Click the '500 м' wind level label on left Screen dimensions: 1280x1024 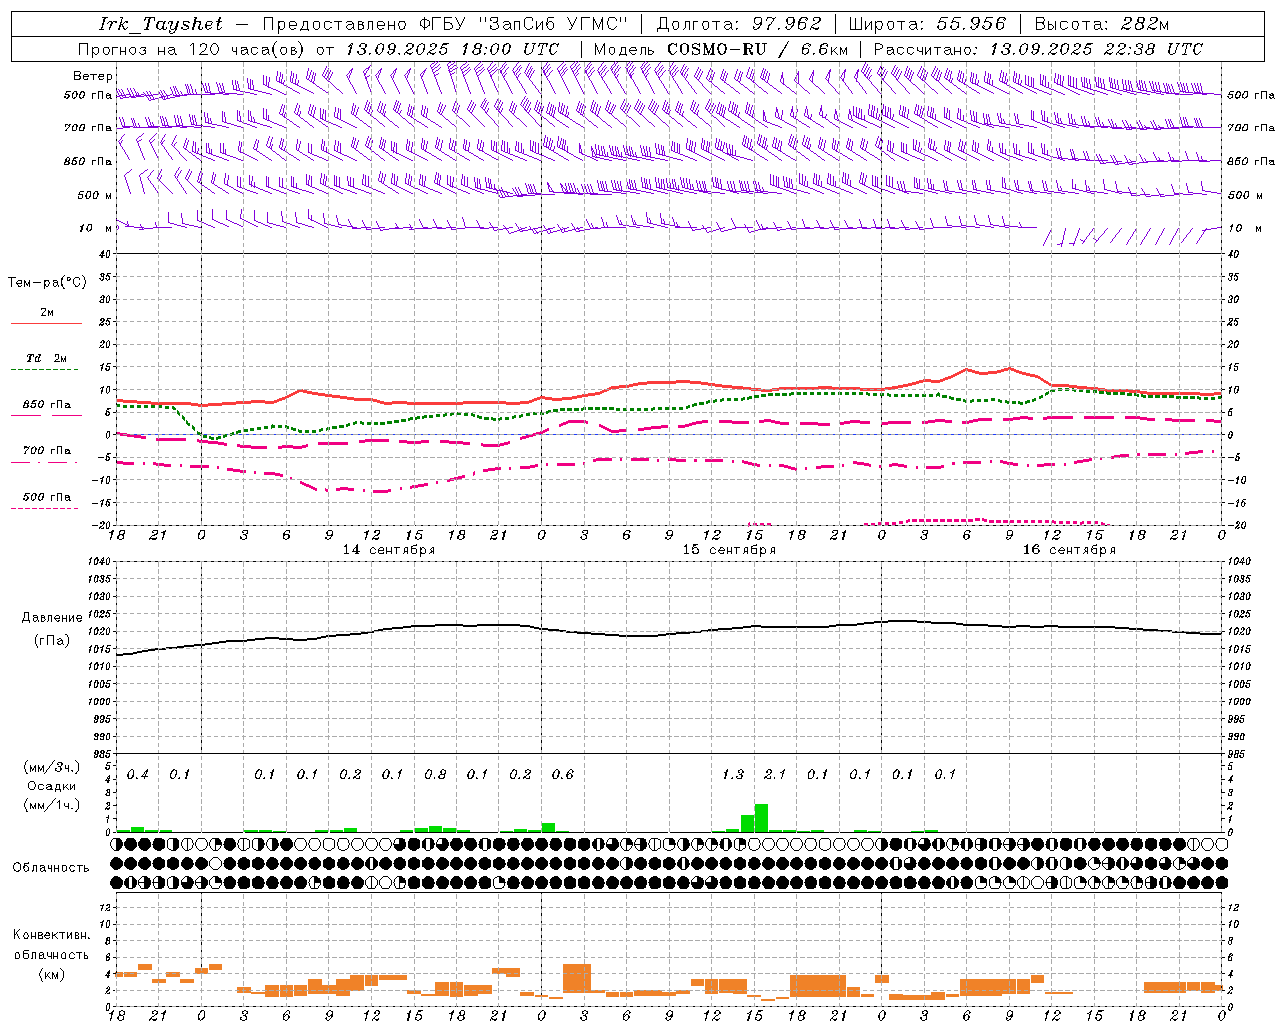(x=95, y=195)
